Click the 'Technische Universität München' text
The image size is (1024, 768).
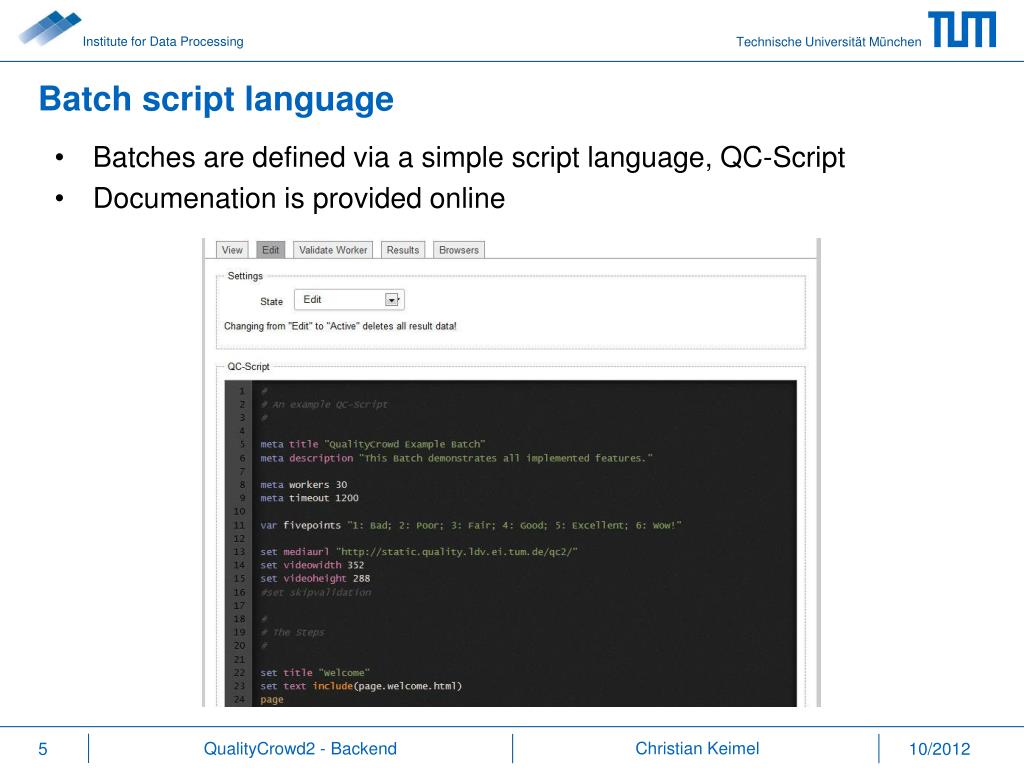click(829, 42)
